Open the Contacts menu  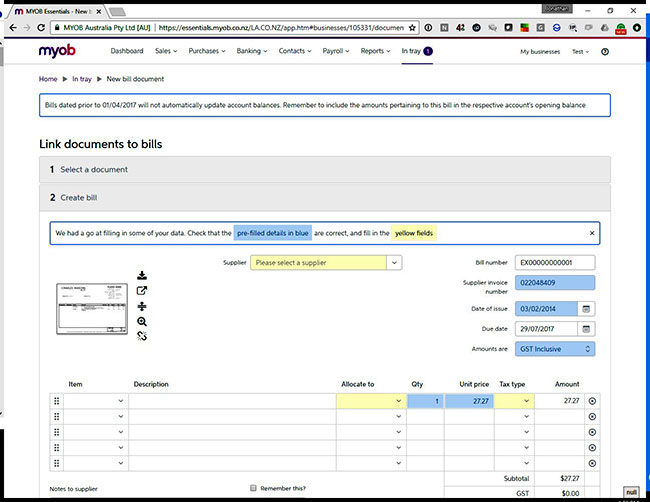click(x=295, y=51)
